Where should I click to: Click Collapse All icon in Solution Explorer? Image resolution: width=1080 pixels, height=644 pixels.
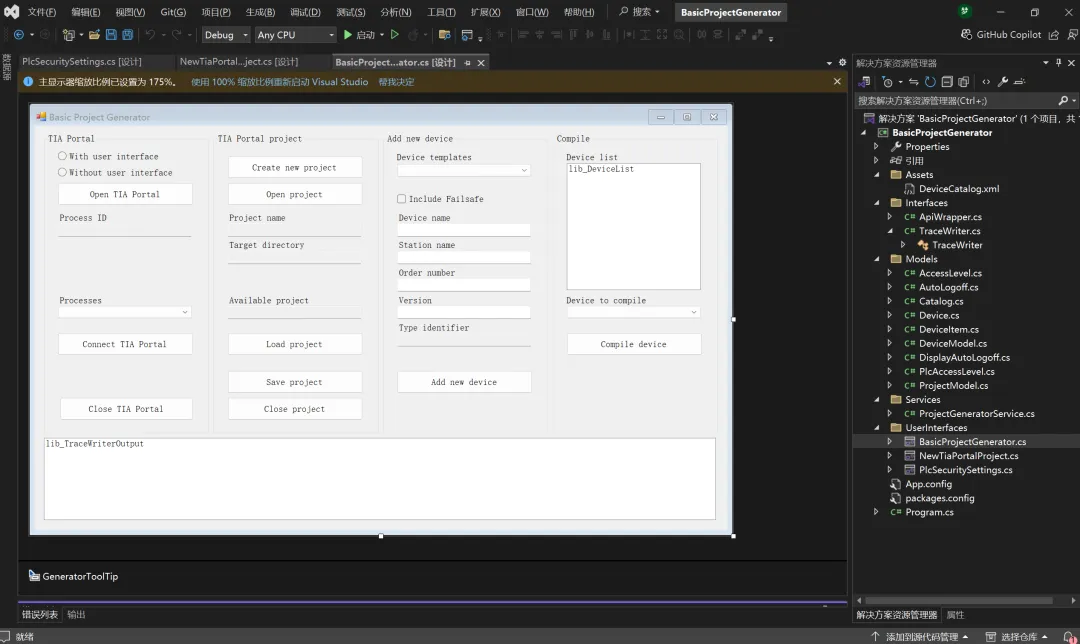(947, 82)
